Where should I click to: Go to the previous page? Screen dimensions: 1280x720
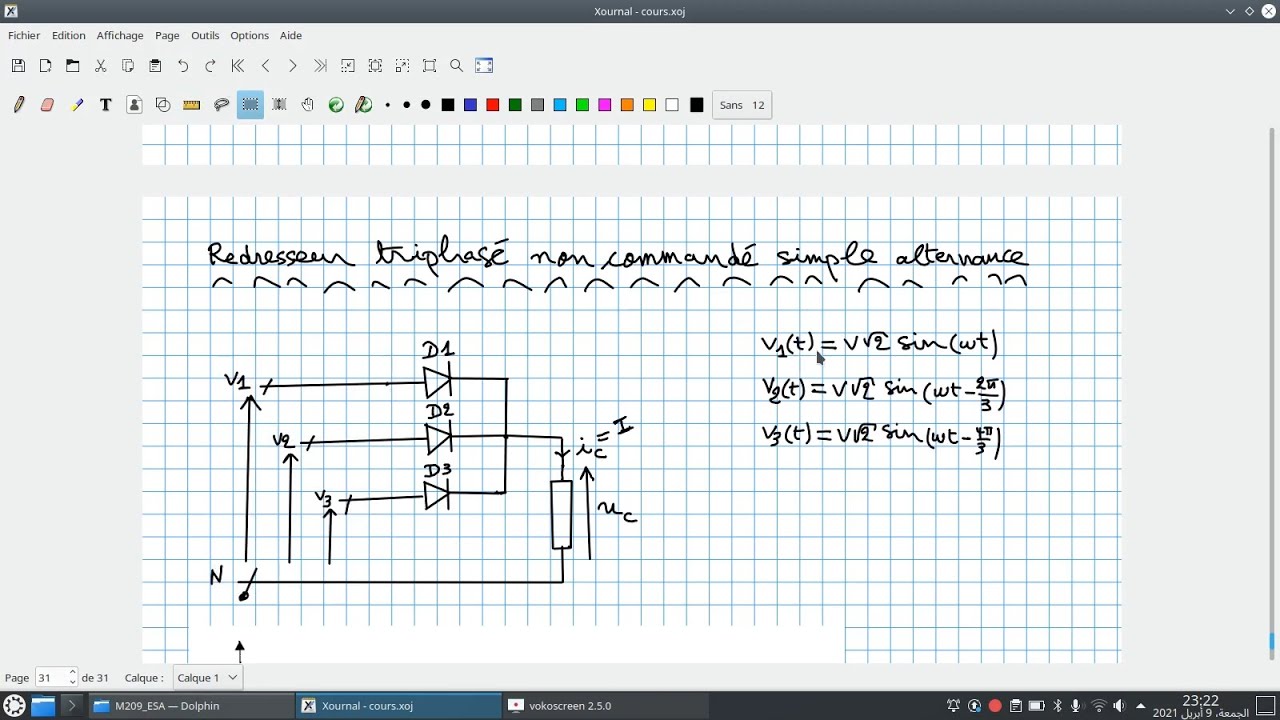pyautogui.click(x=265, y=66)
